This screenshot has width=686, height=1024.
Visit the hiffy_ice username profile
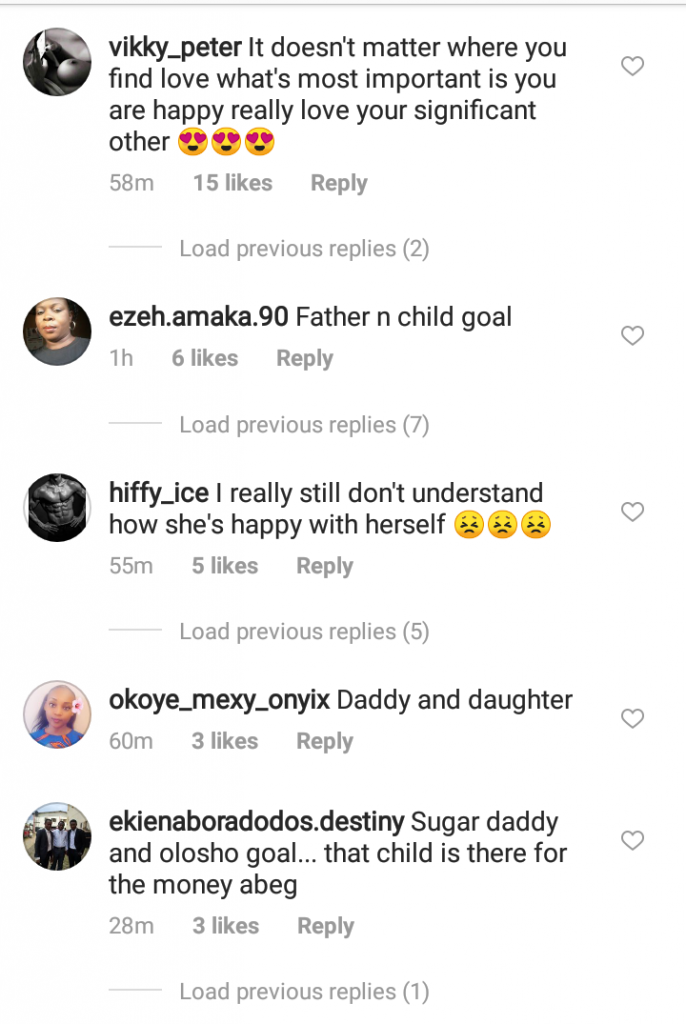(x=158, y=493)
